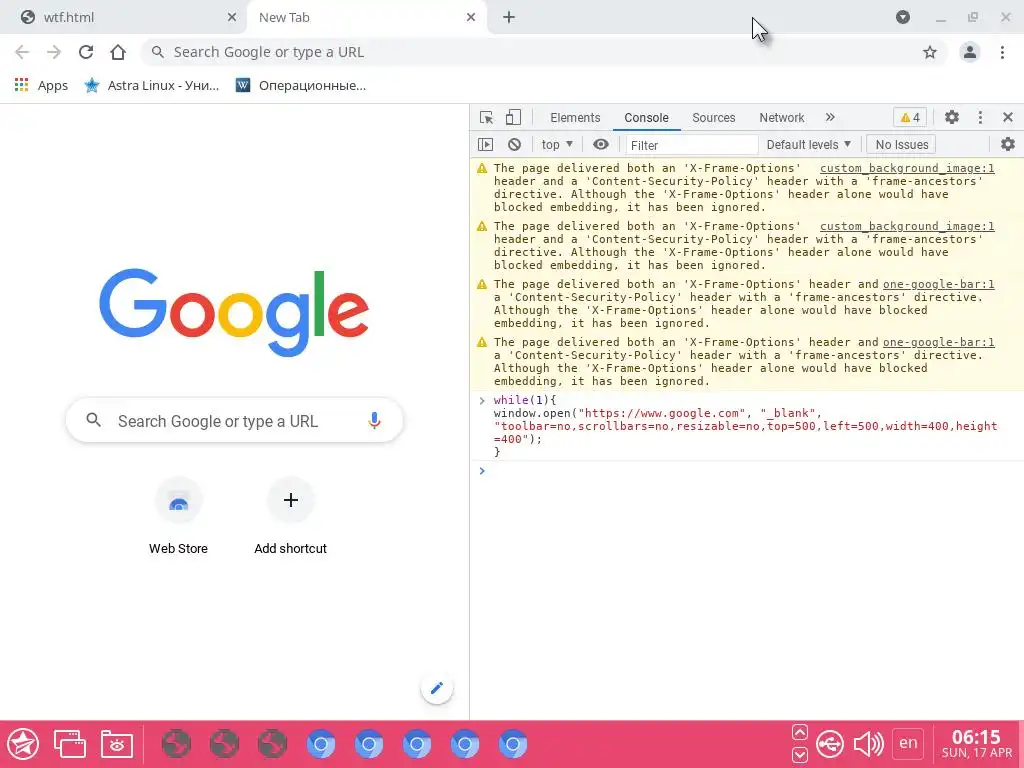Reload the current page
The width and height of the screenshot is (1024, 768).
86,52
